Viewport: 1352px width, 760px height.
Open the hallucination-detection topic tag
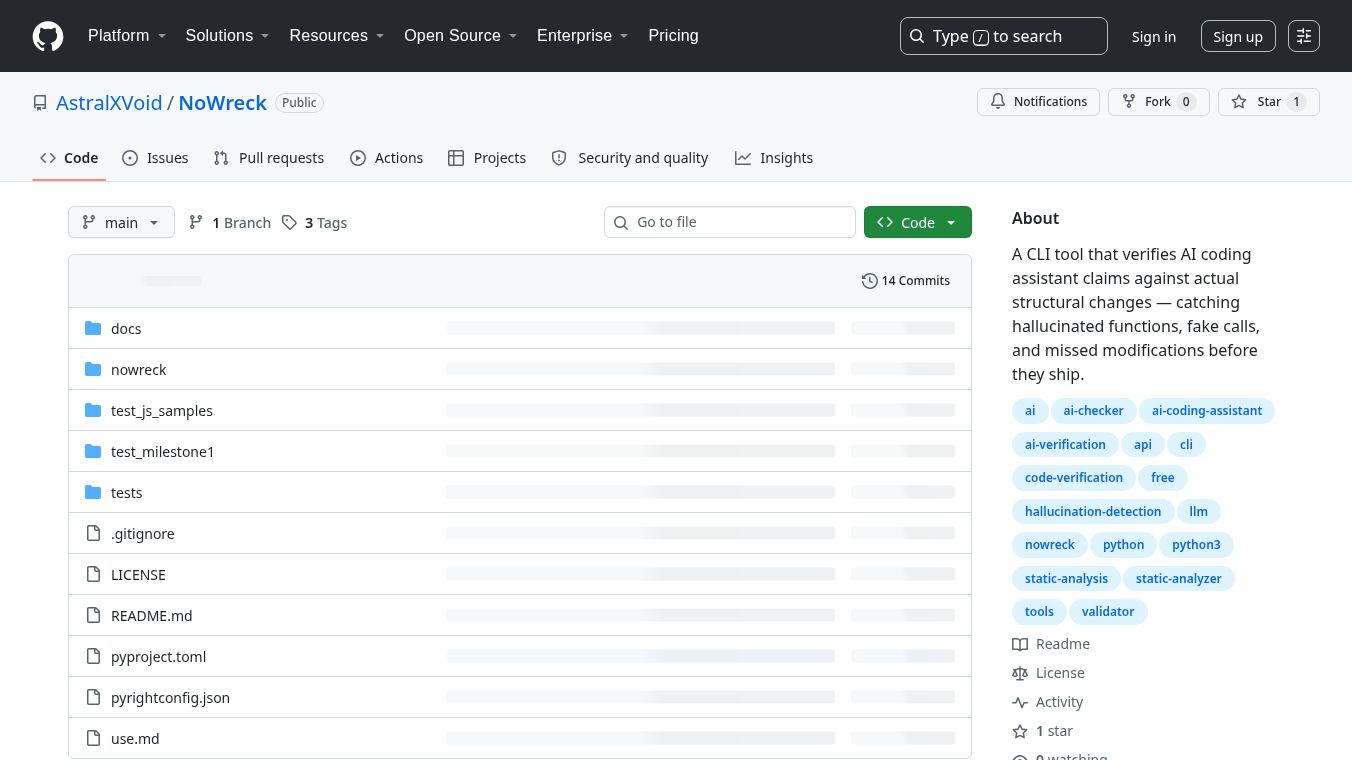click(x=1093, y=511)
